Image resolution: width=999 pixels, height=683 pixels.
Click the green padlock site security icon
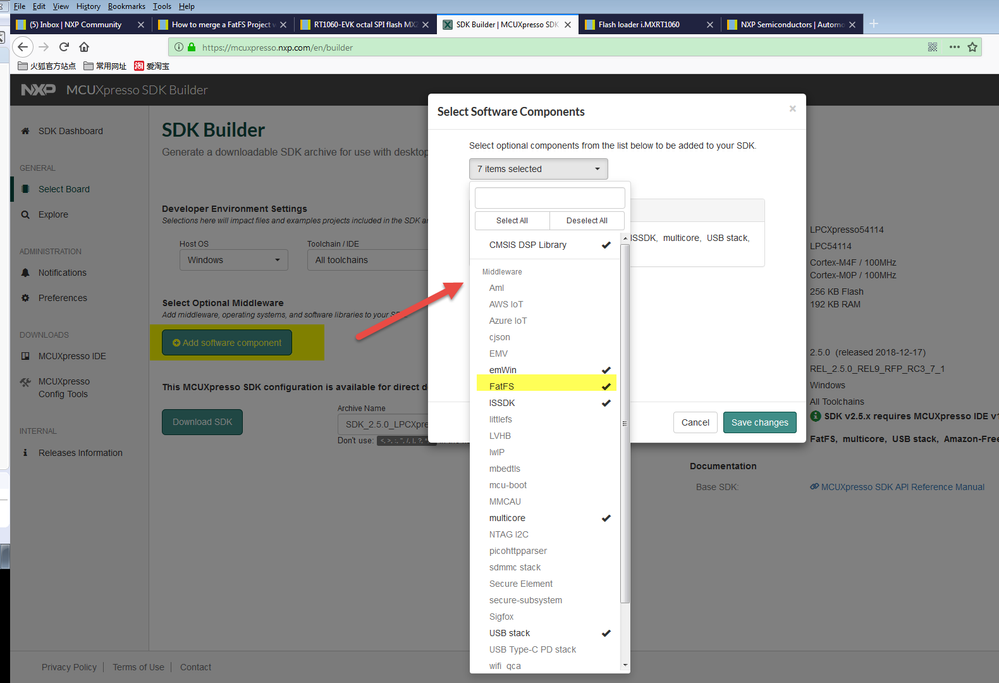tap(191, 47)
